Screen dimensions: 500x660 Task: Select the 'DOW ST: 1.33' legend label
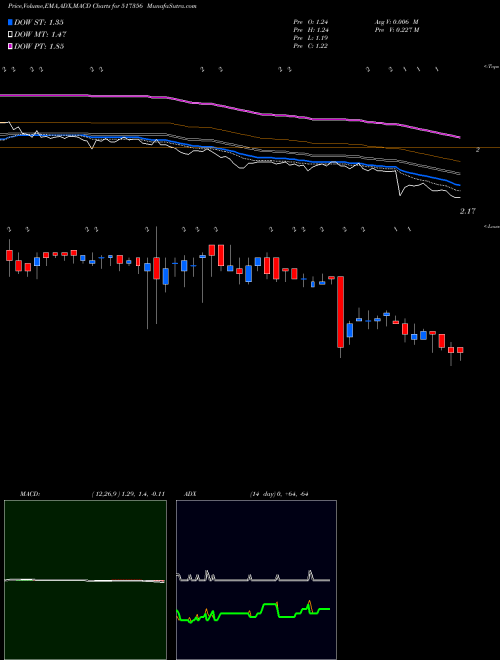39,22
